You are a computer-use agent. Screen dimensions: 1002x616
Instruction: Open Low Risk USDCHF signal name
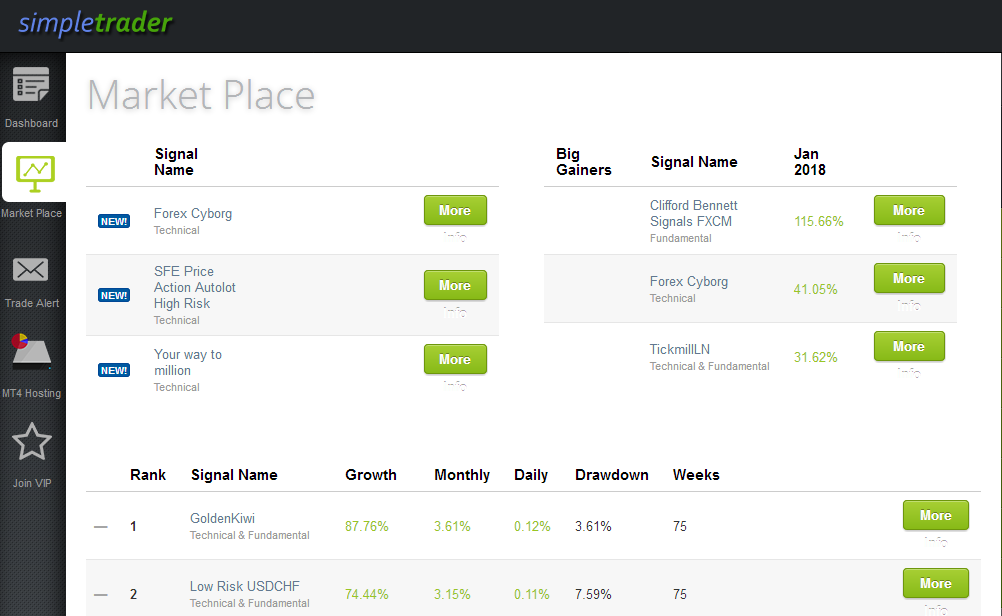(x=245, y=586)
